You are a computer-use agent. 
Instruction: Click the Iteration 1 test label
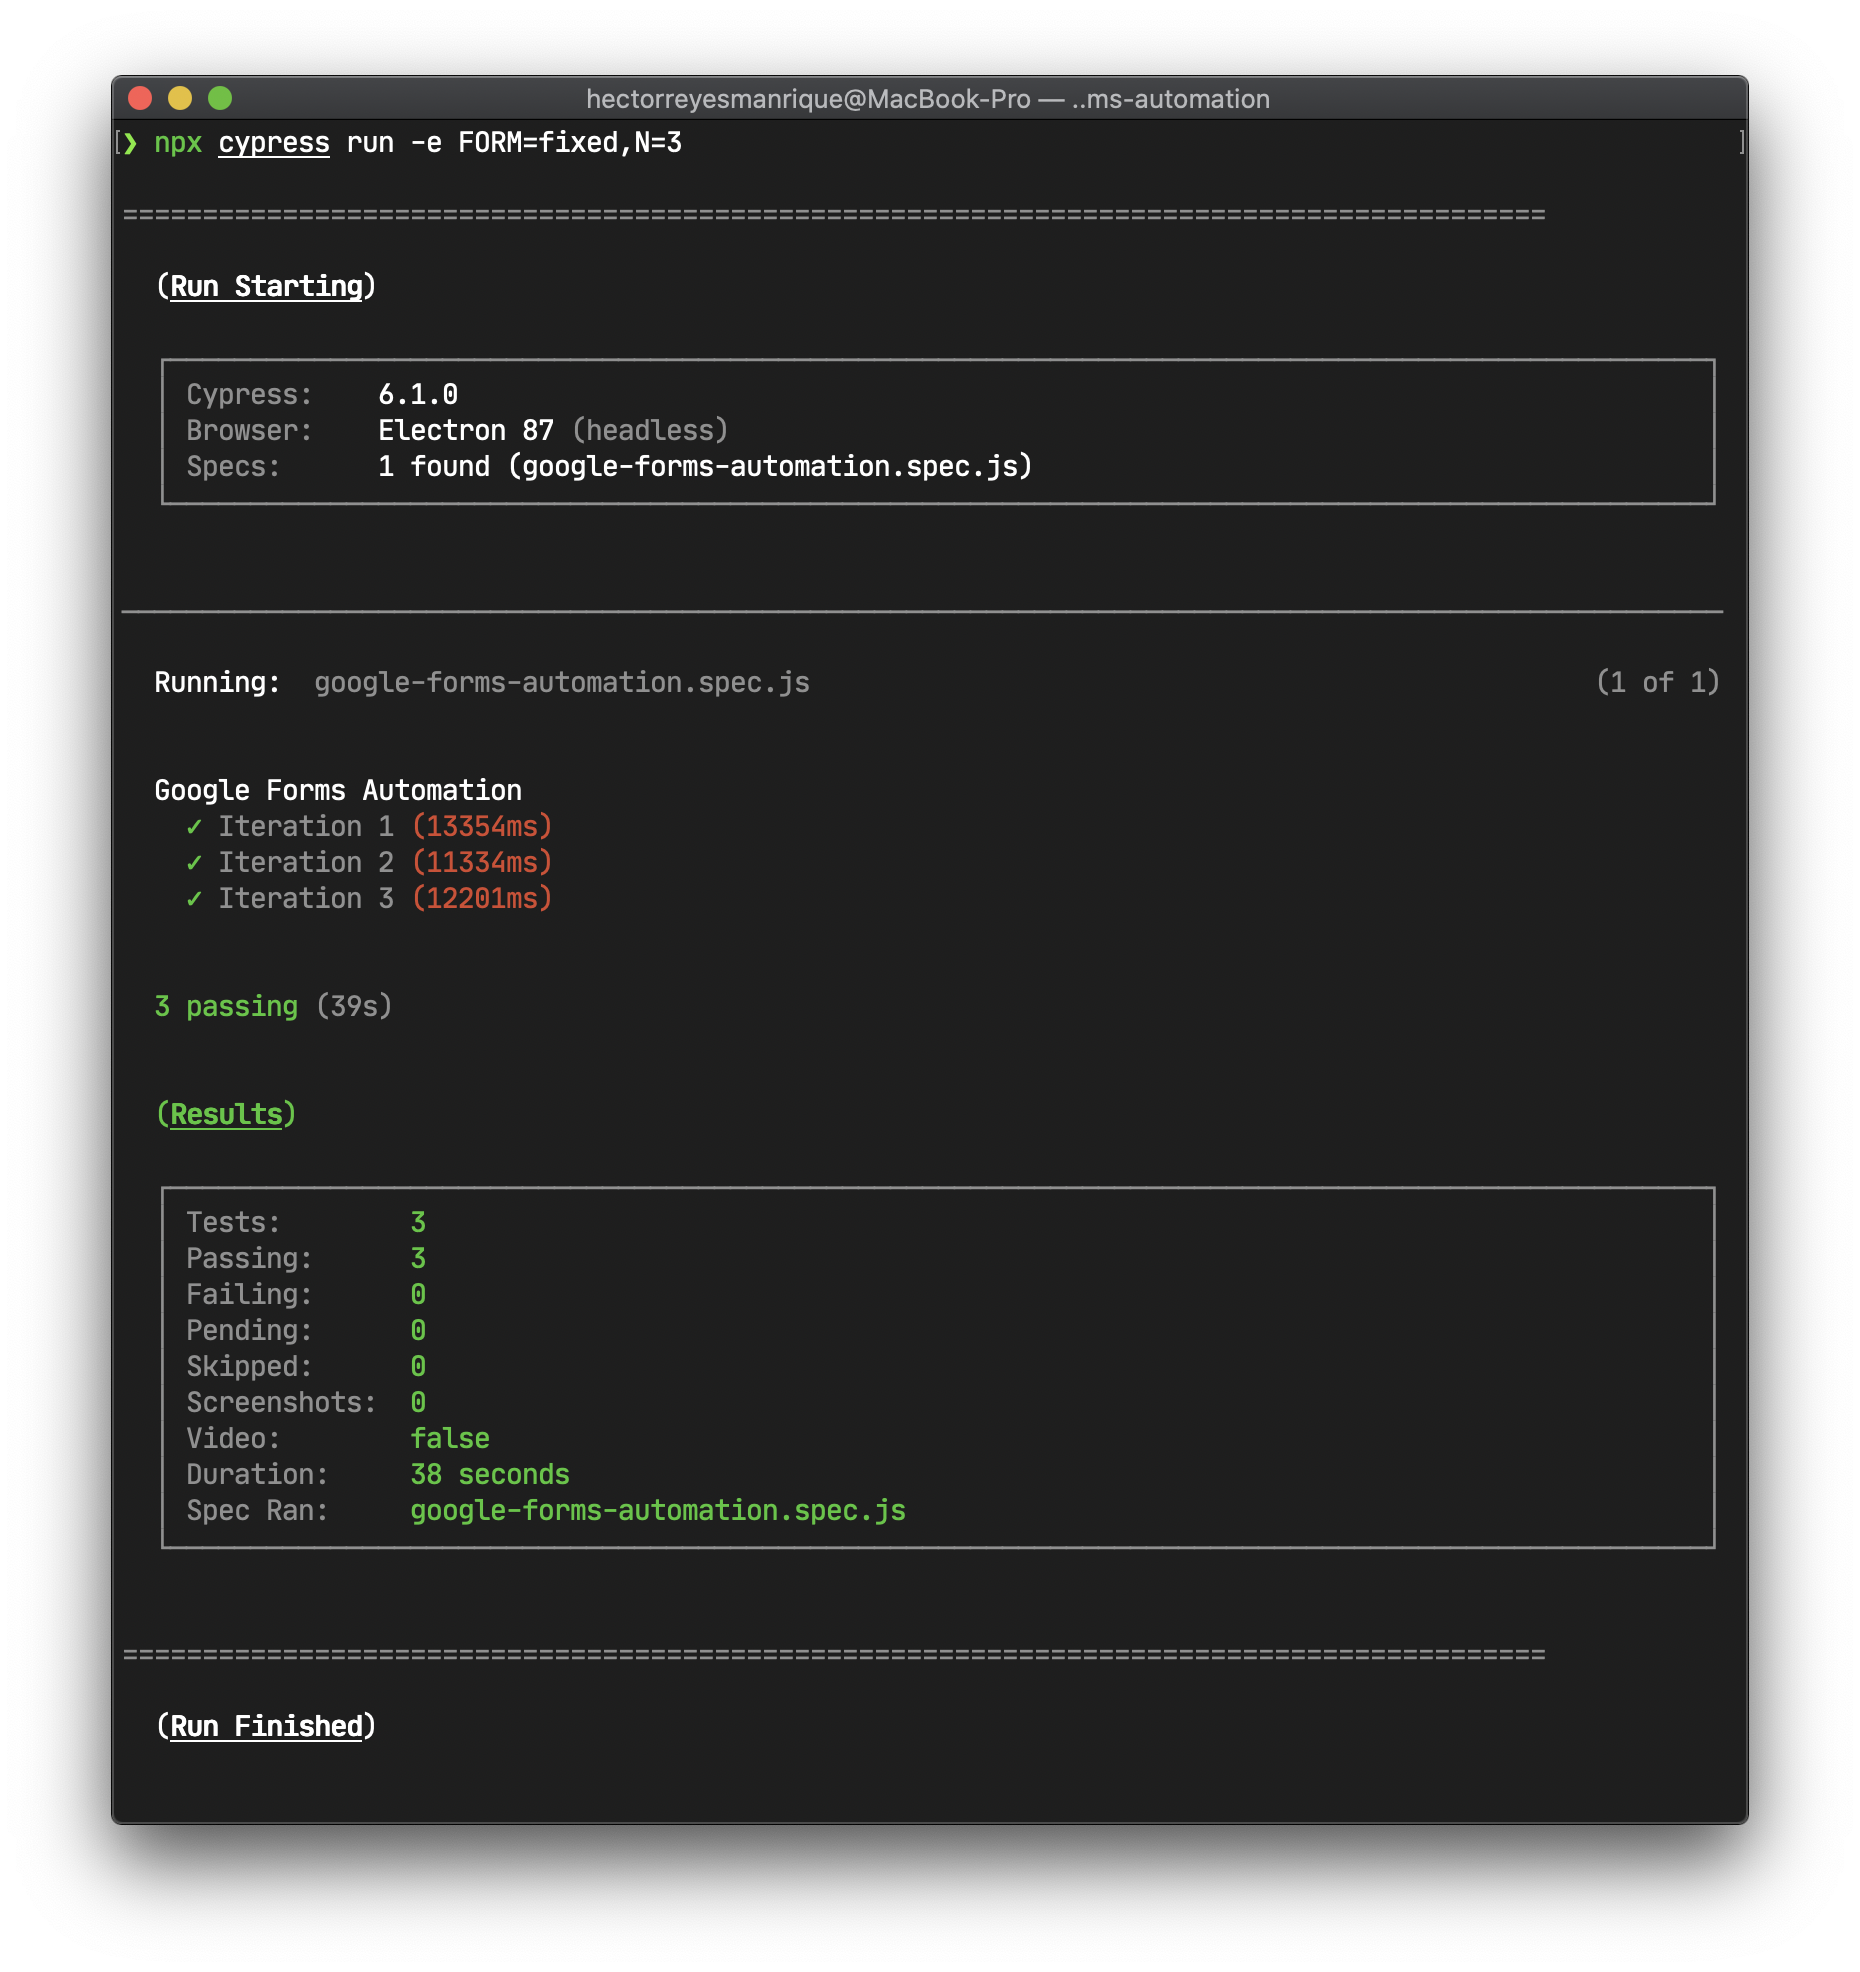(x=306, y=826)
